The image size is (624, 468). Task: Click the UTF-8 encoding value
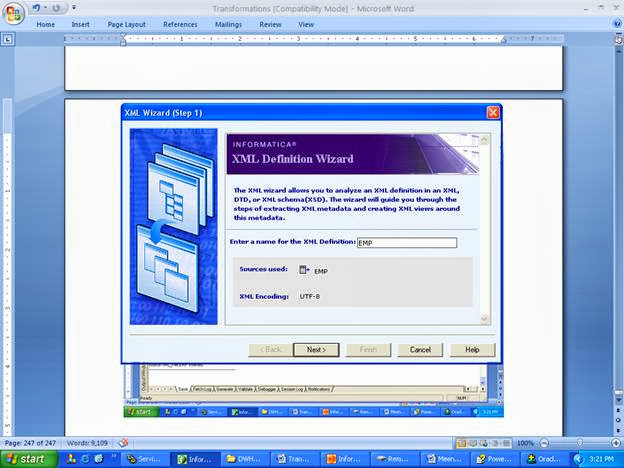click(310, 296)
